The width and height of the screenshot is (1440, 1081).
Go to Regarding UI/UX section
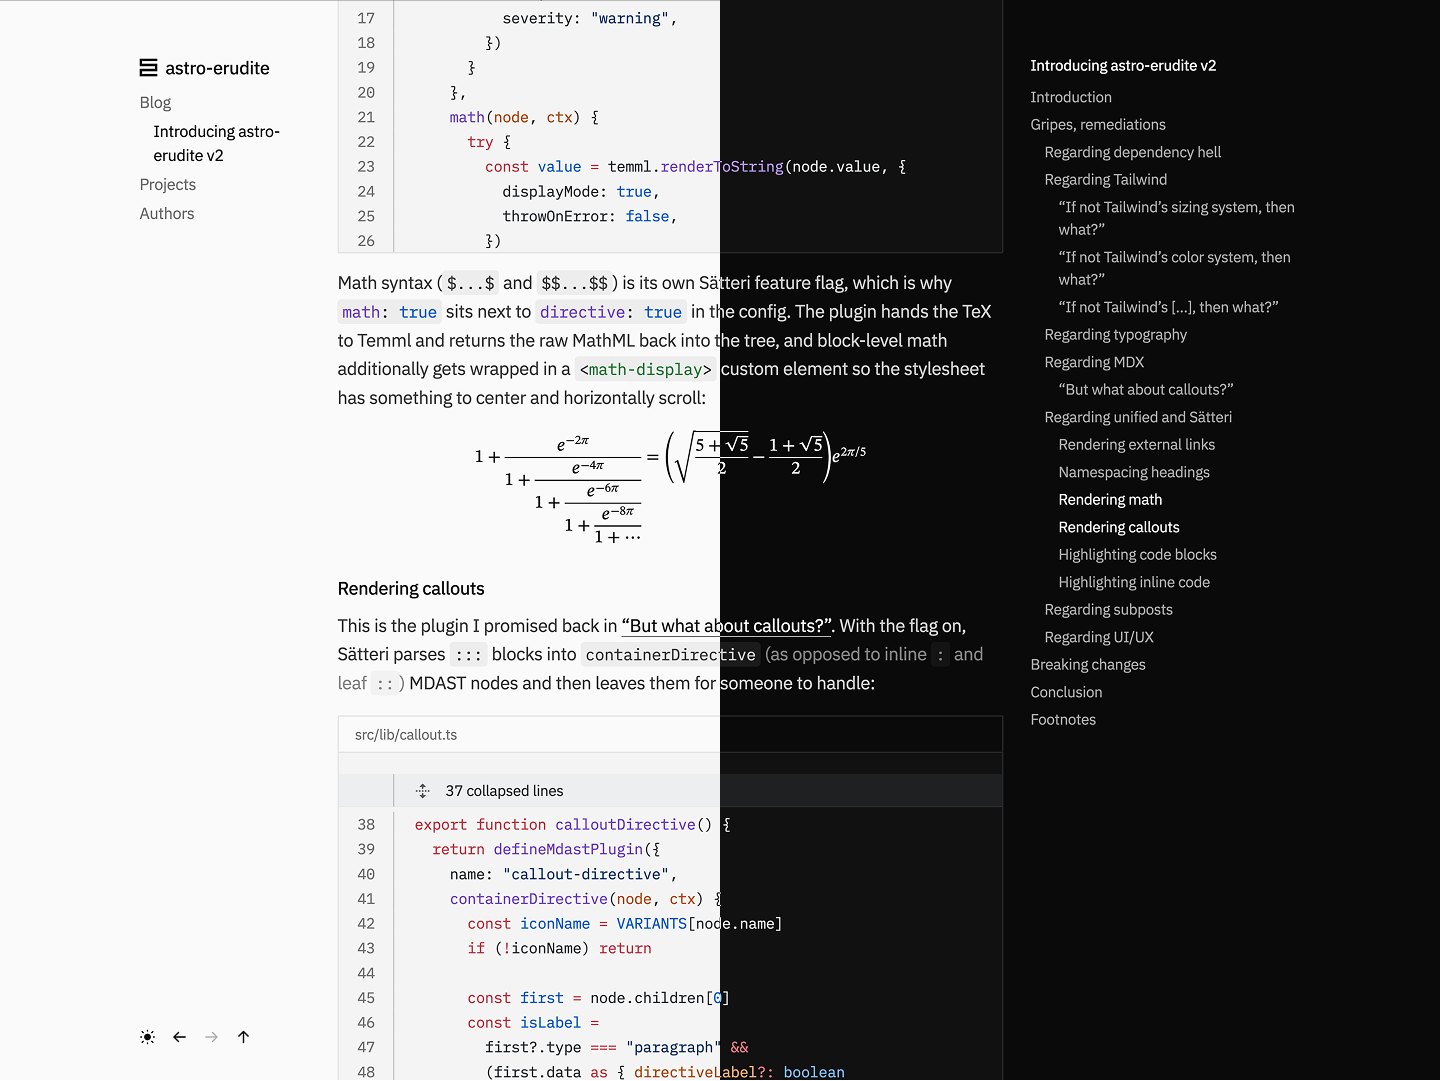1098,637
